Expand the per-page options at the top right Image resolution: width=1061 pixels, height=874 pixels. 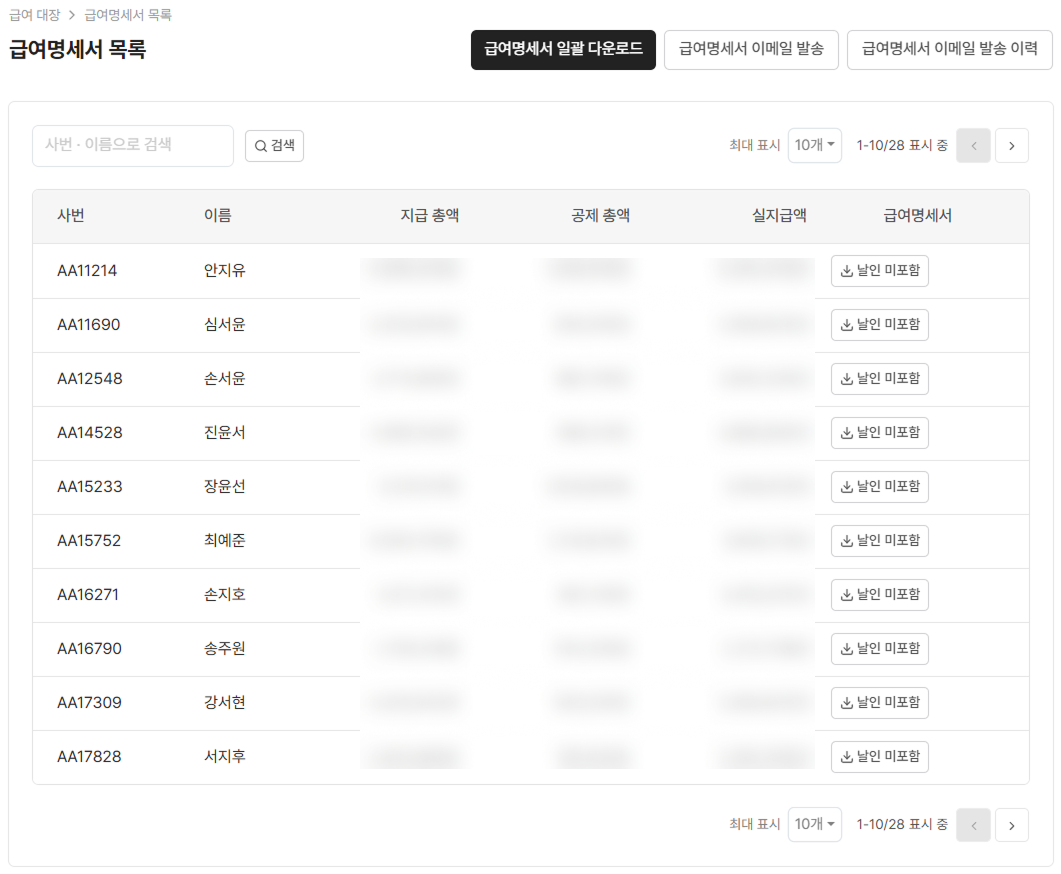coord(814,145)
